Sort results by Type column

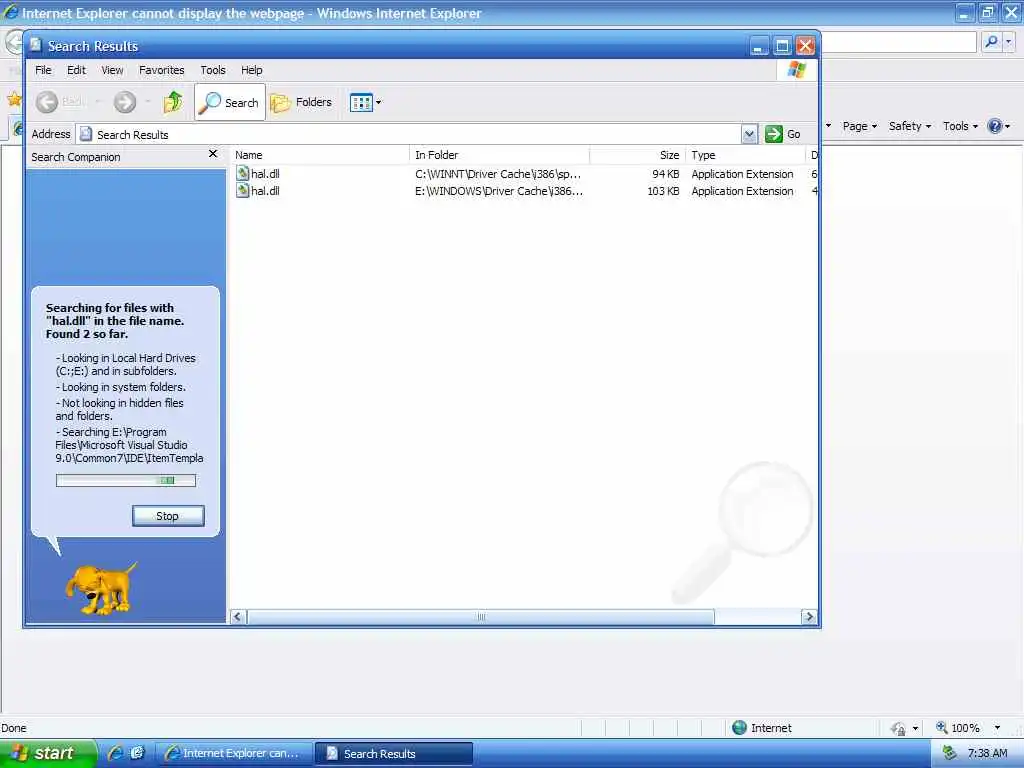pos(745,155)
